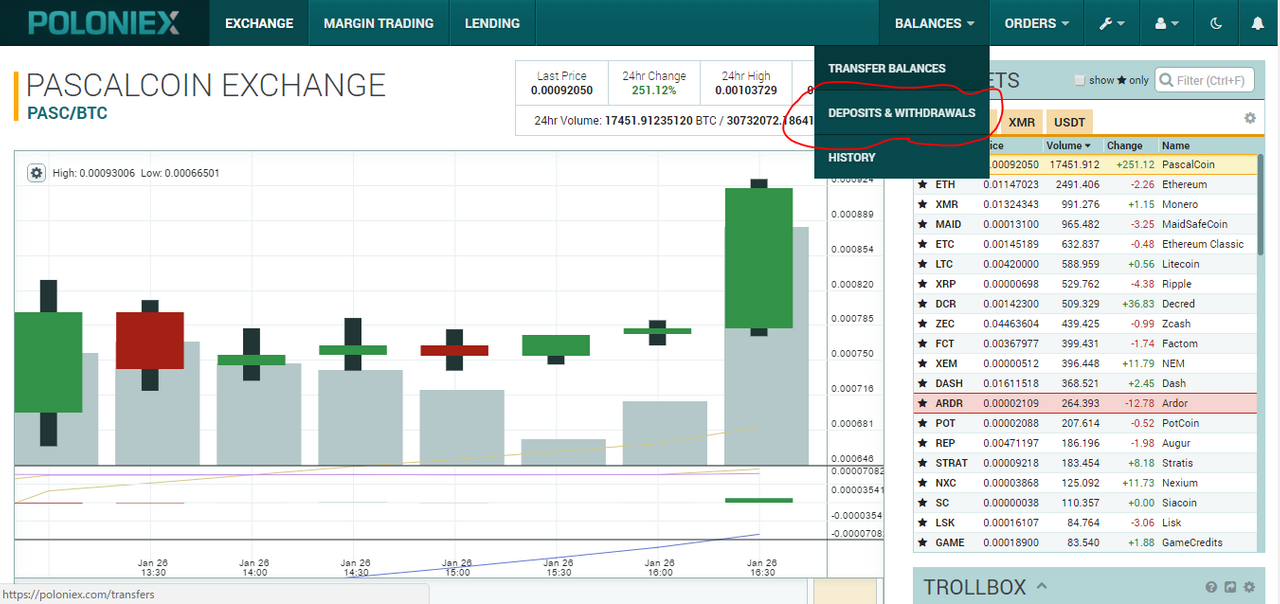Screen dimensions: 1280x604
Task: Pop out the Trollbox window icon
Action: click(1230, 588)
